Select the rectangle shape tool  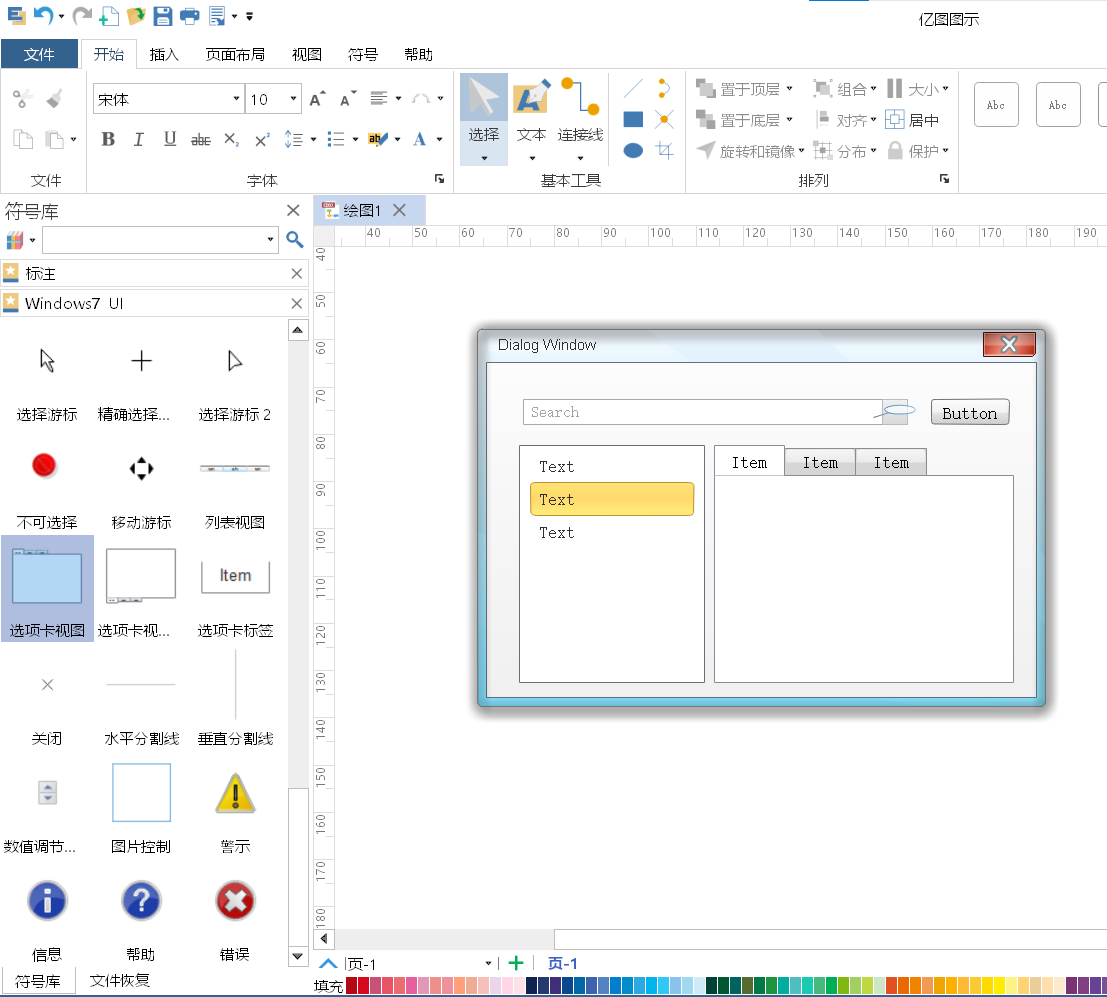tap(633, 120)
